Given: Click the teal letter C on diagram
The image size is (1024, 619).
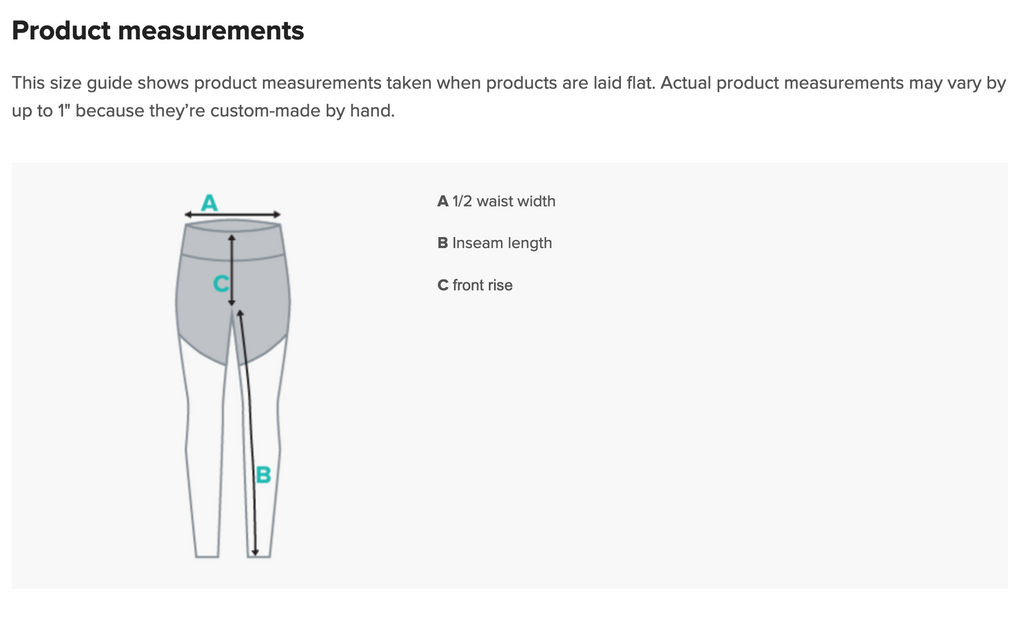Looking at the screenshot, I should pyautogui.click(x=221, y=284).
